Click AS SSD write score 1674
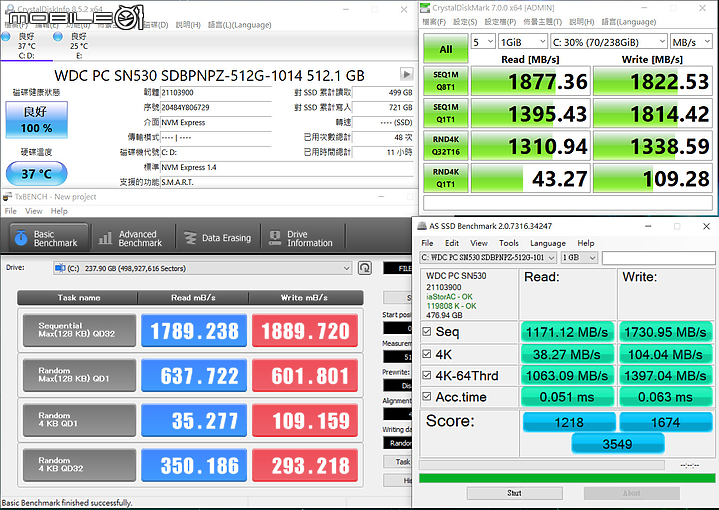Screen dimensions: 719x510 (x=666, y=421)
